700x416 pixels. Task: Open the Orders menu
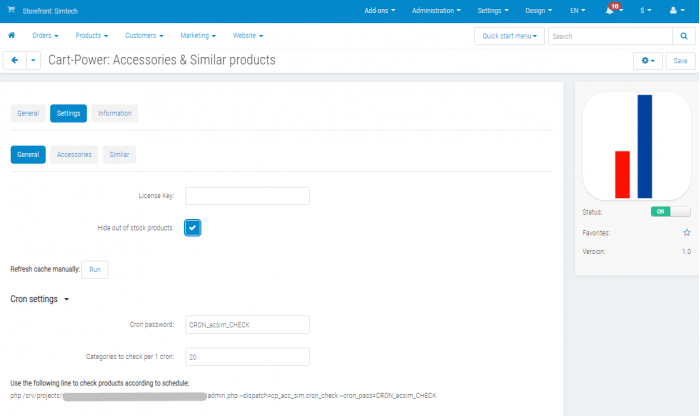pos(45,35)
